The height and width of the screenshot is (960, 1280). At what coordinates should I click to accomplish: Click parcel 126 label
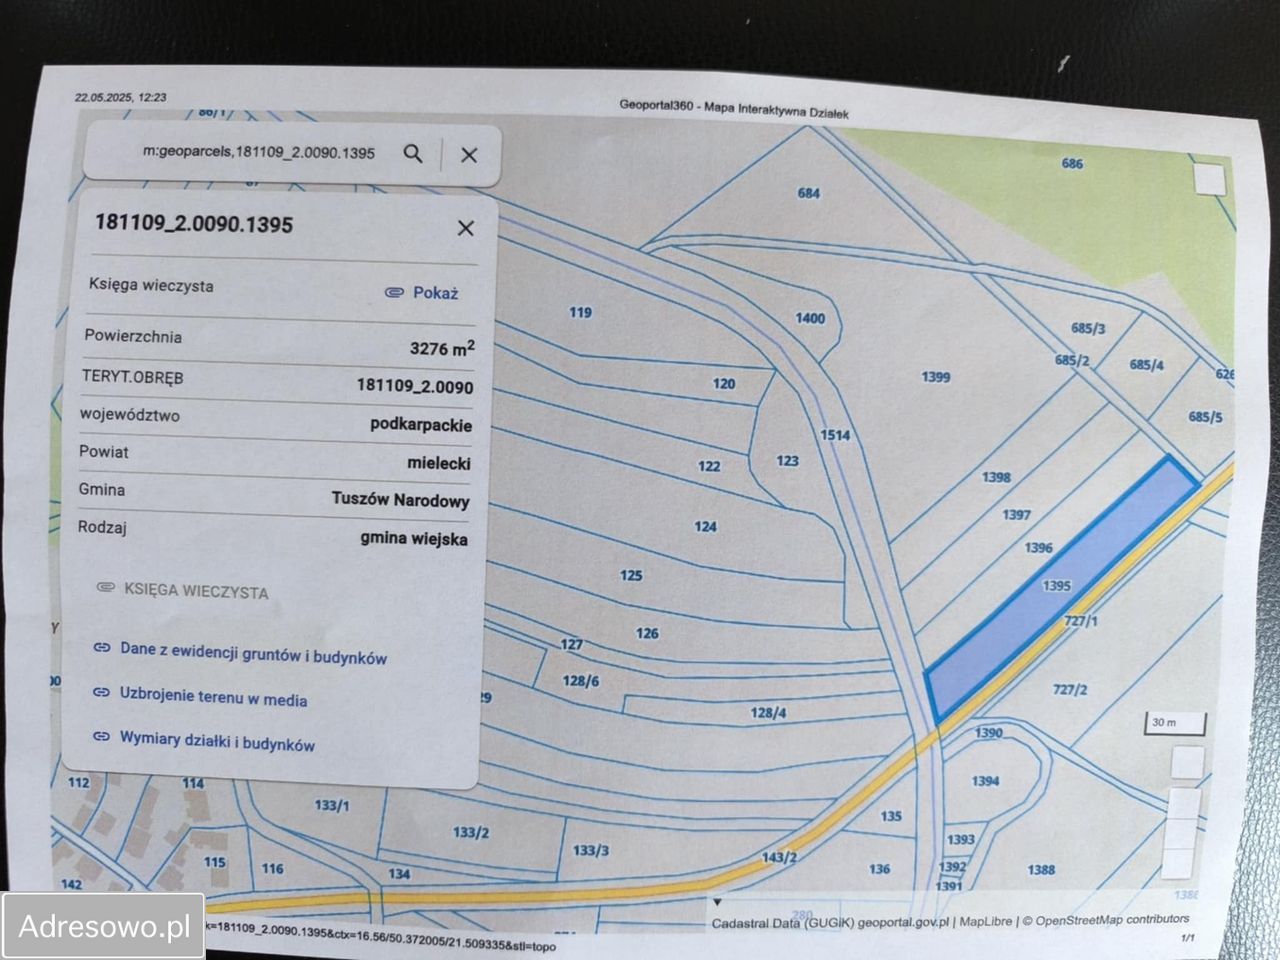click(647, 633)
